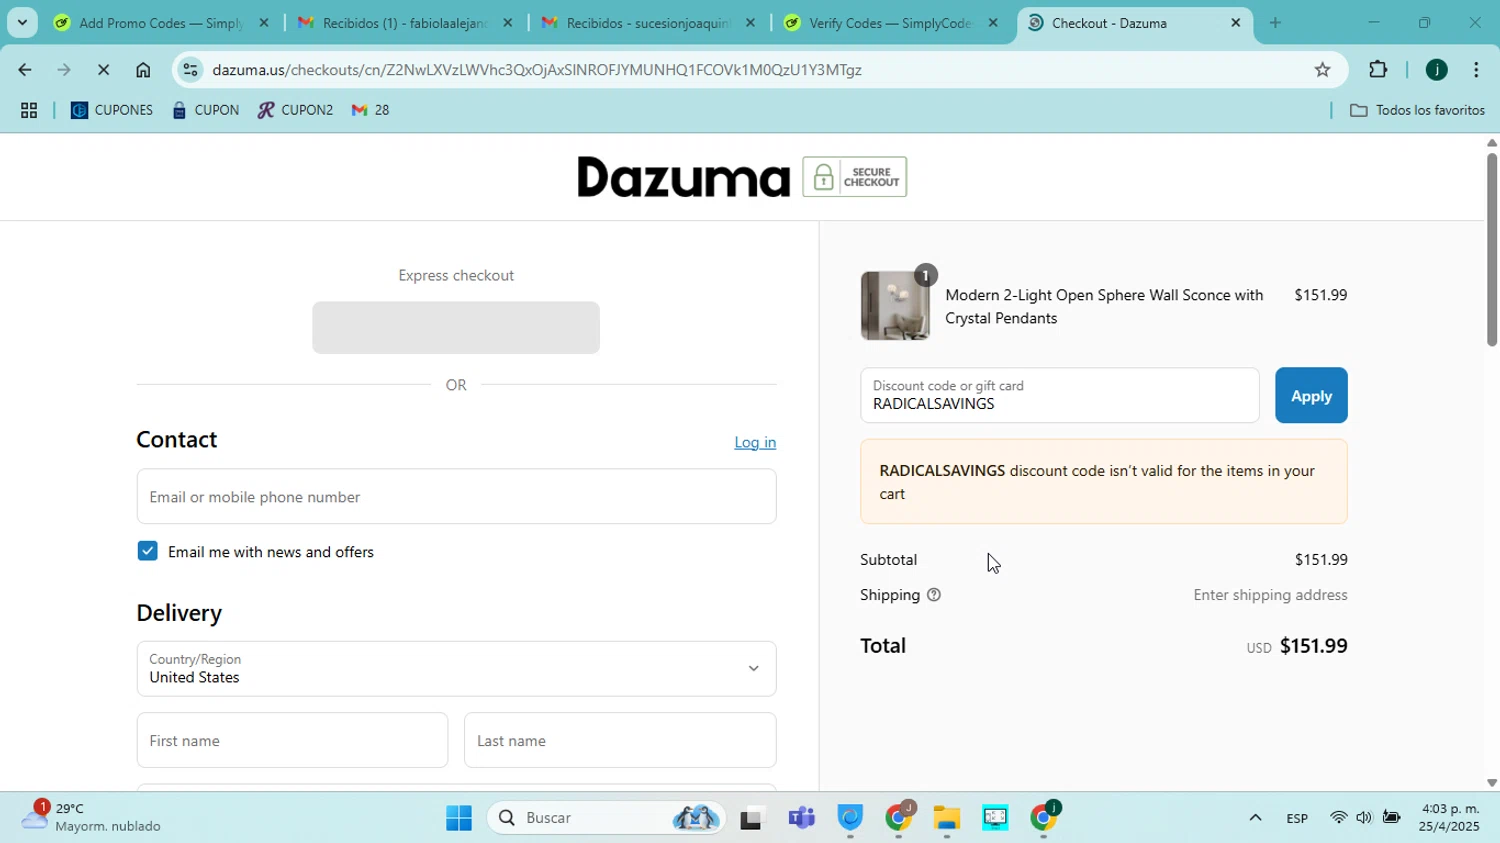The image size is (1500, 843).
Task: Open the volume speaker icon
Action: point(1364,818)
